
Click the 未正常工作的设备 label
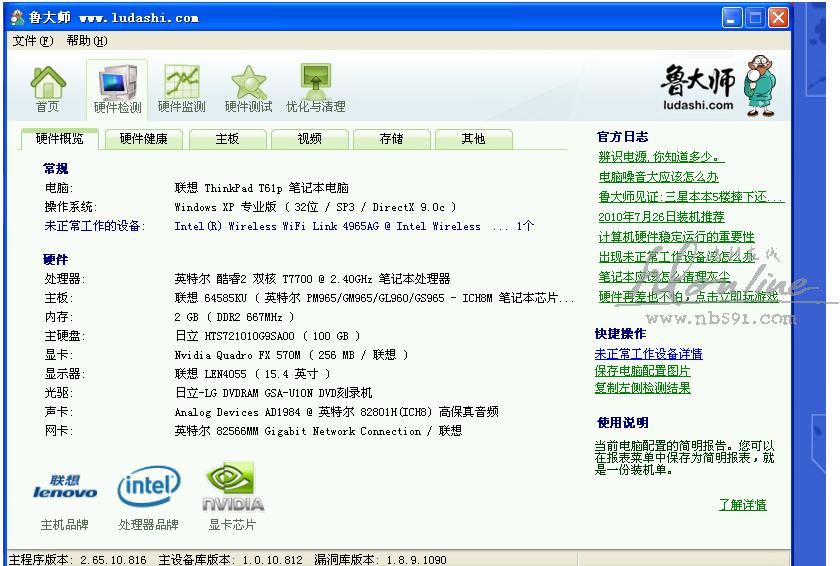(x=95, y=226)
